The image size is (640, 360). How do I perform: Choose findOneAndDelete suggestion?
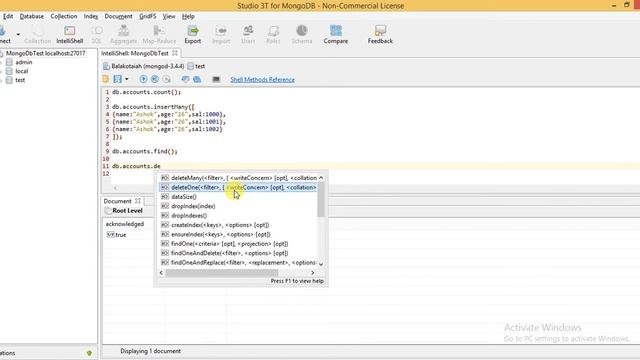[x=239, y=253]
